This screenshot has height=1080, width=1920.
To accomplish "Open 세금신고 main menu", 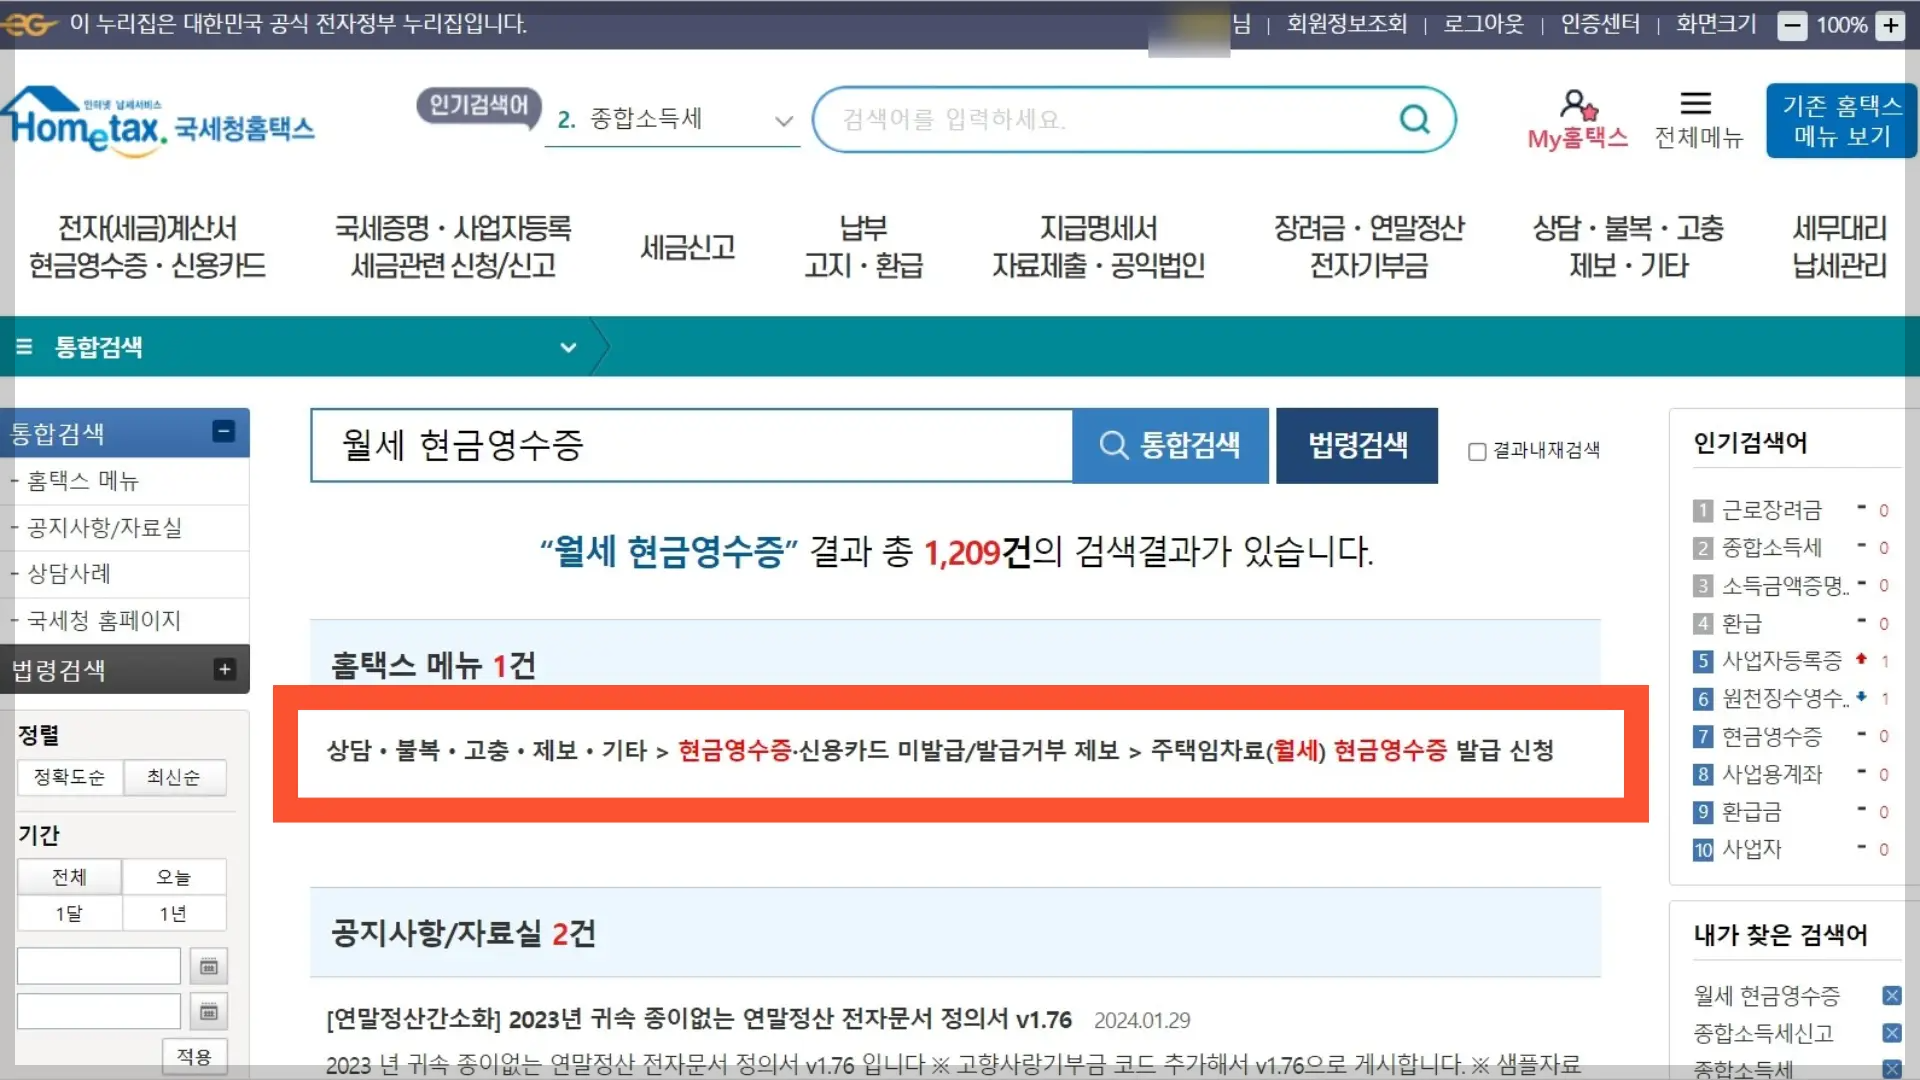I will click(x=688, y=247).
